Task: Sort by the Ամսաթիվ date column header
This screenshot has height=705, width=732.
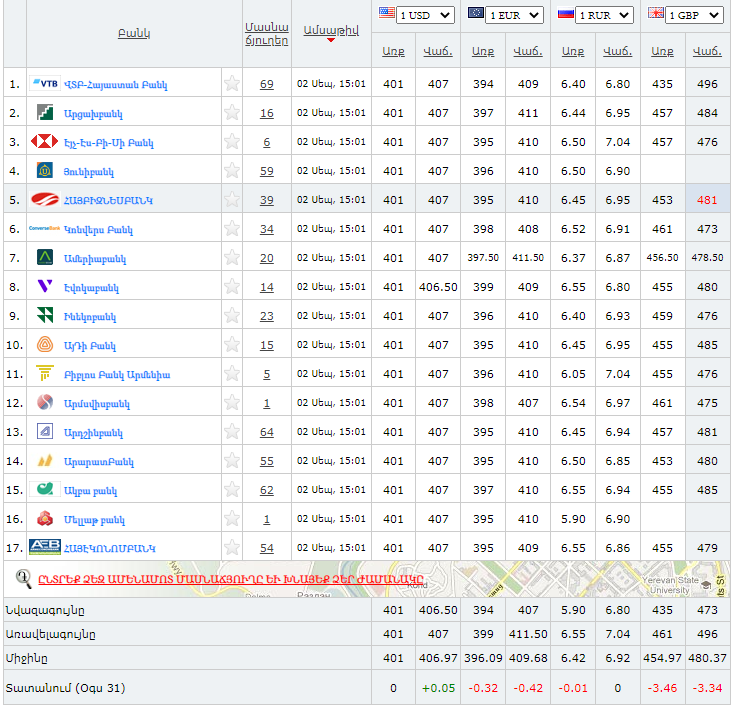Action: 331,30
